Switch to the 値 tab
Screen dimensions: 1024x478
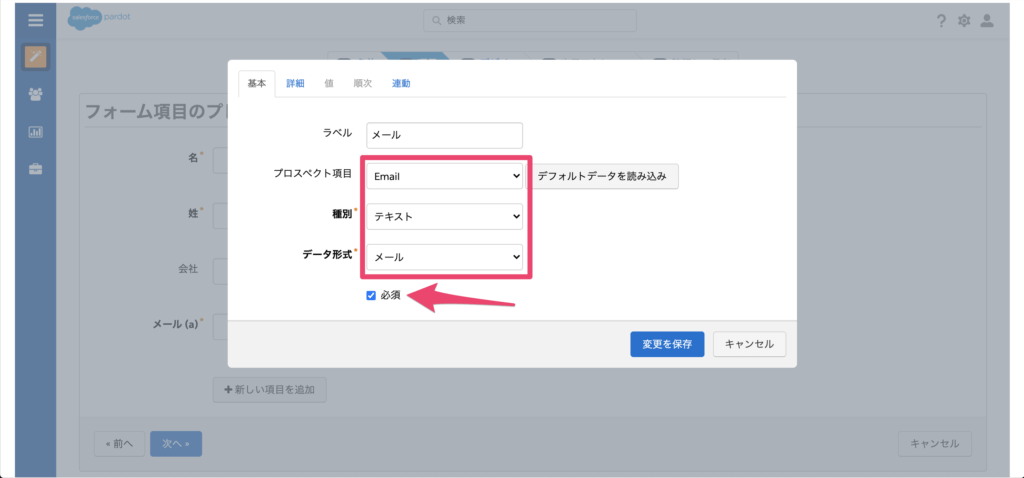click(x=329, y=84)
